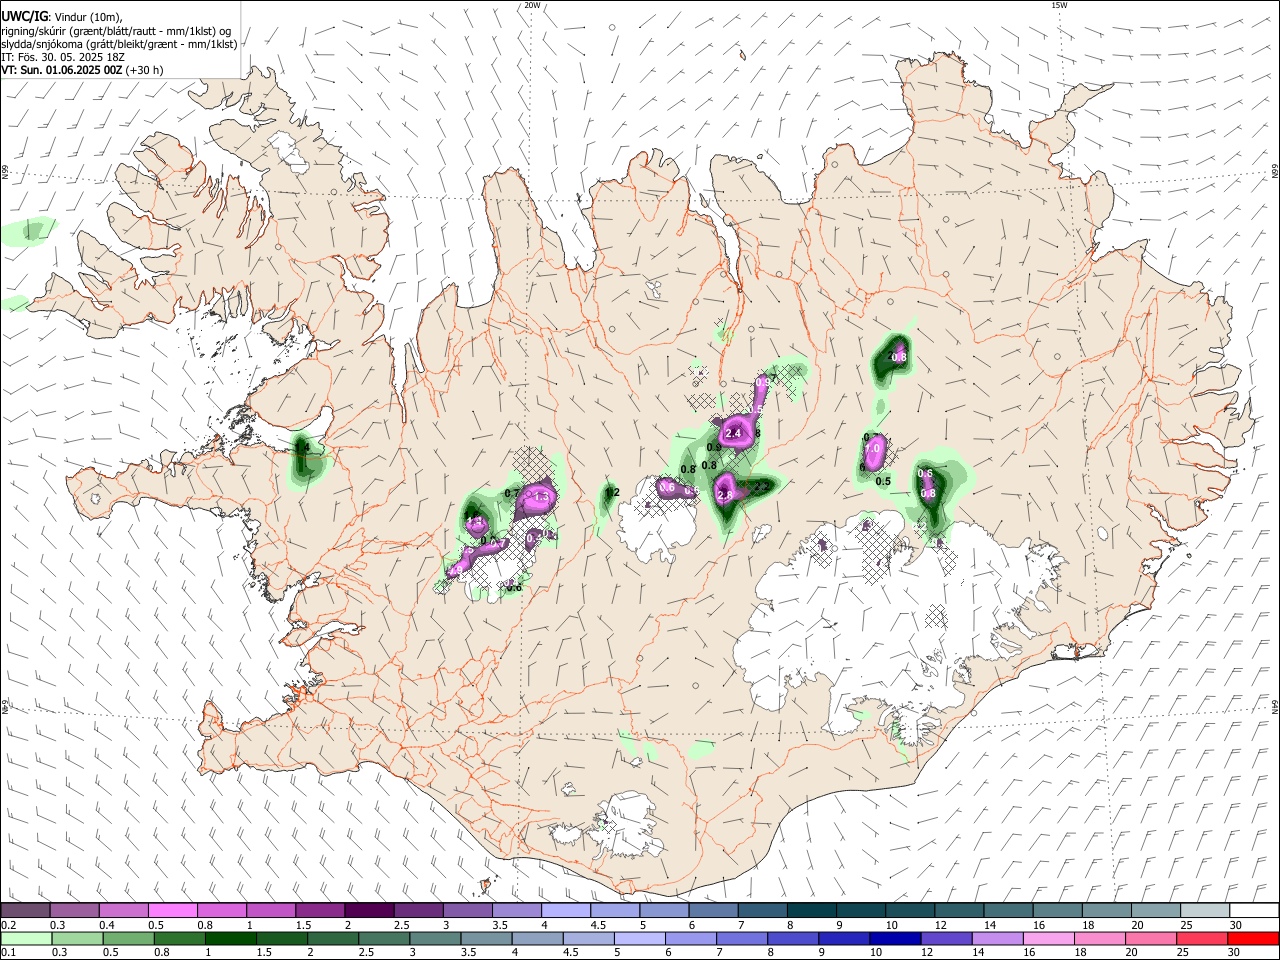This screenshot has height=960, width=1280.
Task: Select the crimson 25 rain scale swatch
Action: click(x=1200, y=938)
